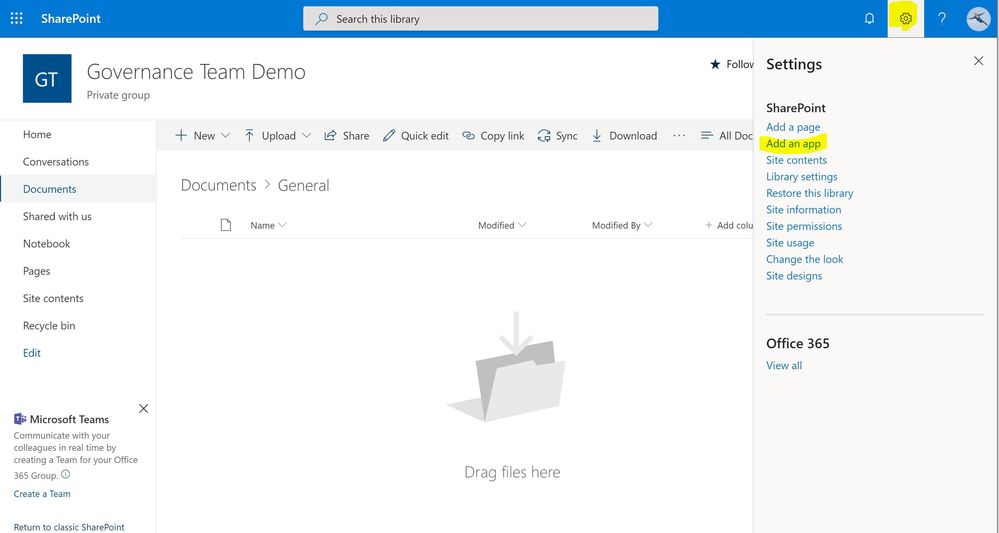This screenshot has width=999, height=533.
Task: Open the Settings gear icon
Action: coord(905,18)
